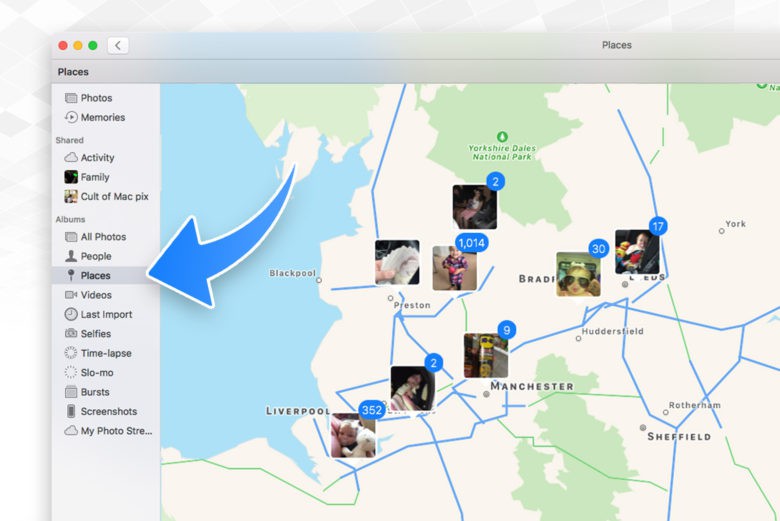Open Cult of Mac pix album
Image resolution: width=780 pixels, height=521 pixels.
click(x=114, y=196)
